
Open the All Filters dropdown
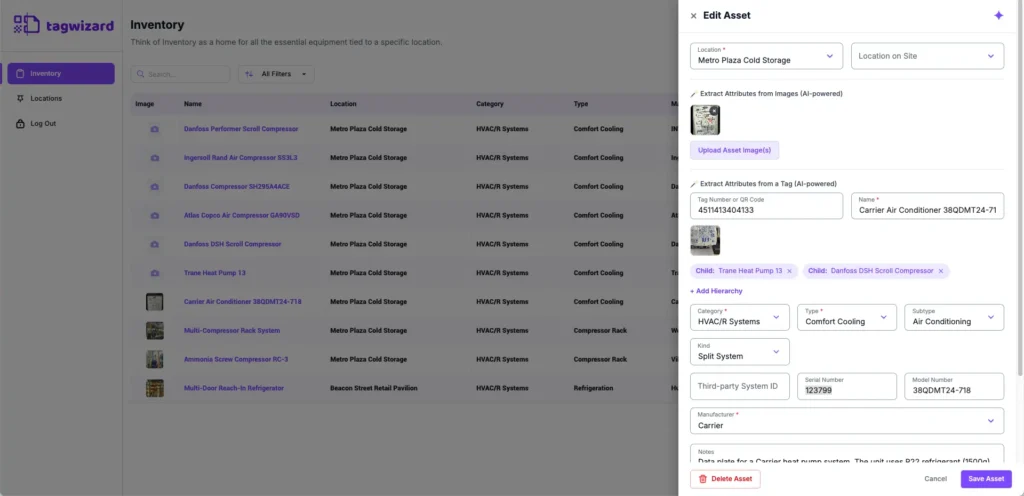pos(276,74)
